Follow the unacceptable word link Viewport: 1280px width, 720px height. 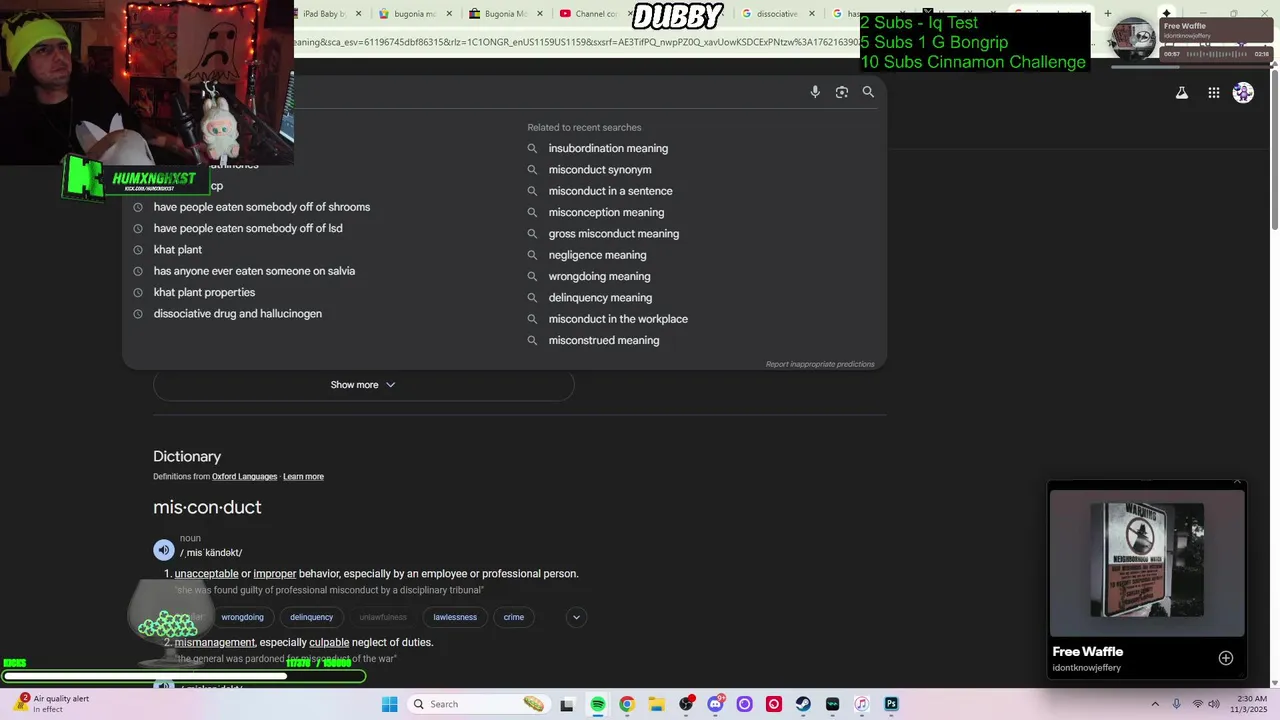tap(206, 574)
